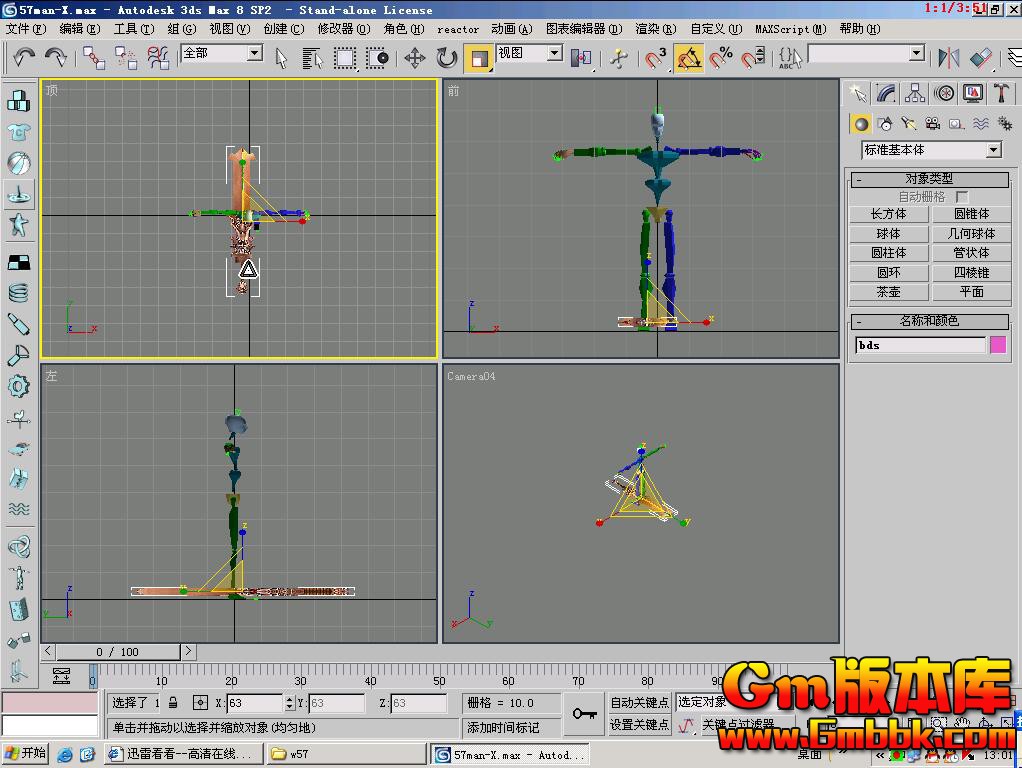This screenshot has height=768, width=1022.
Task: Open the Modify panel tab
Action: [x=886, y=93]
